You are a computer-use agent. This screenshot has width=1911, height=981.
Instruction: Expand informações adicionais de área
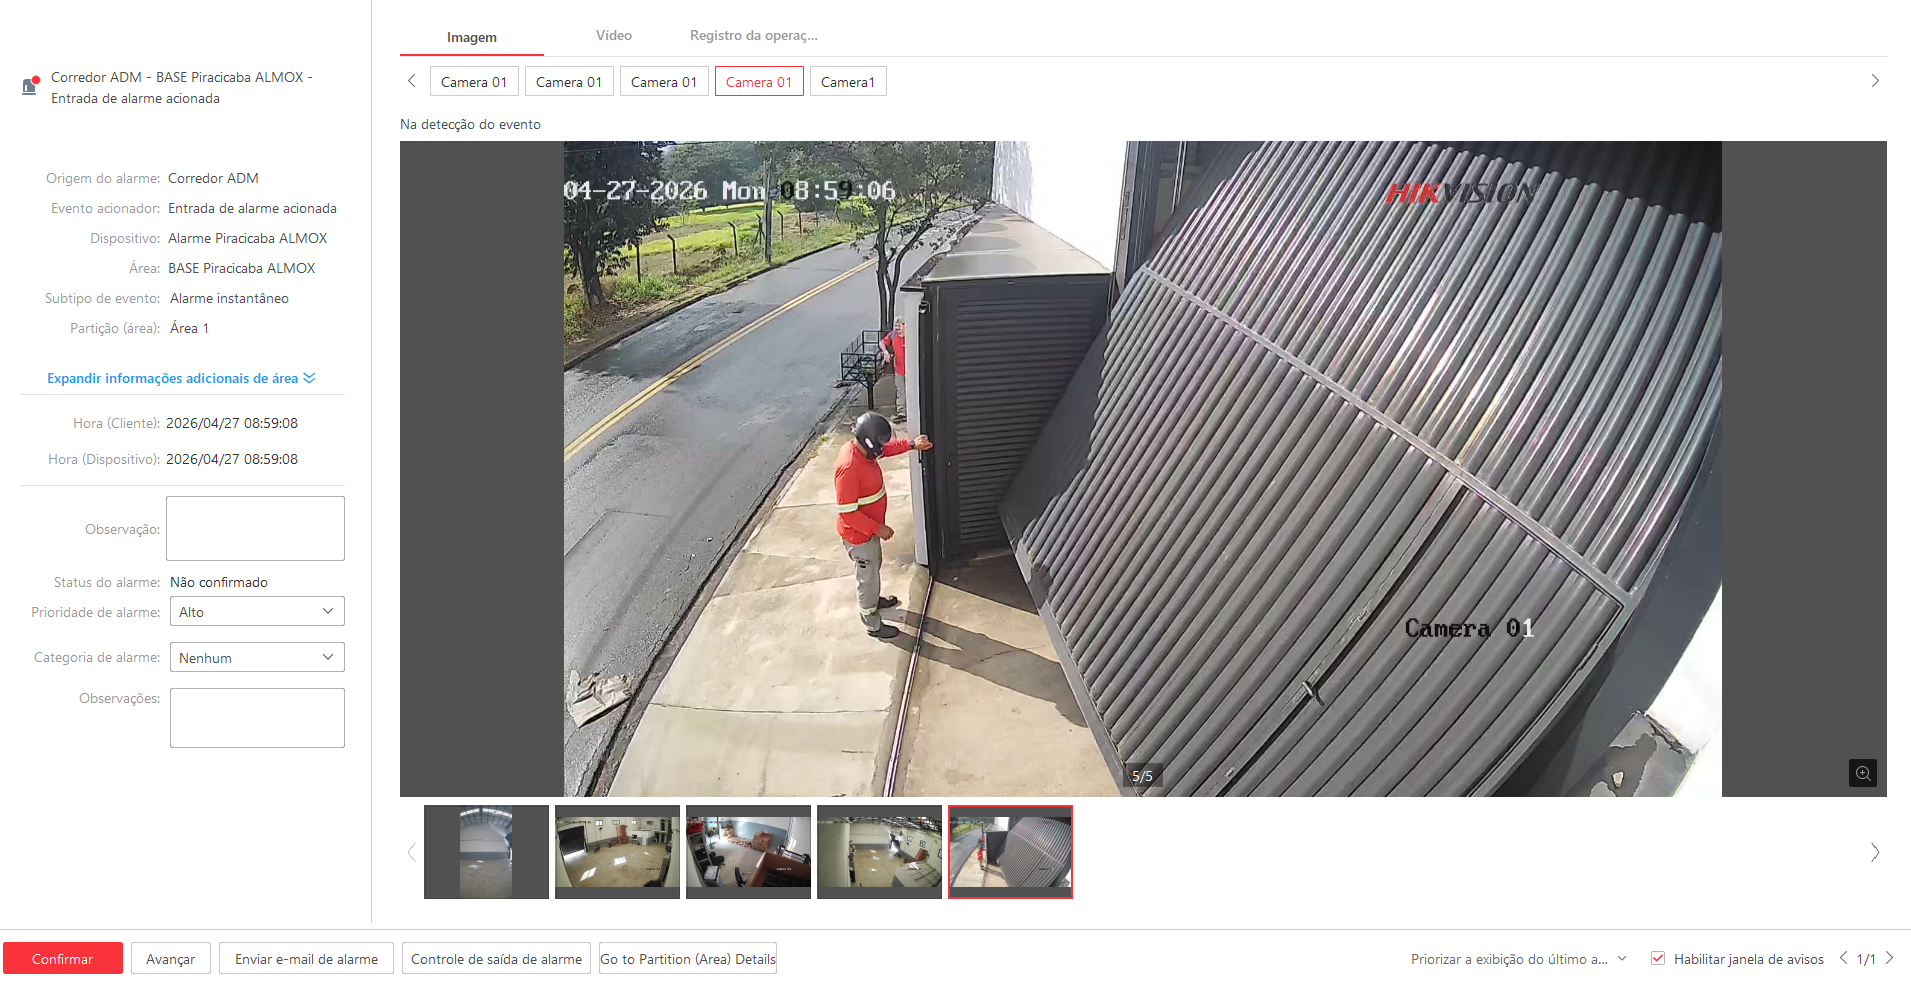coord(181,378)
